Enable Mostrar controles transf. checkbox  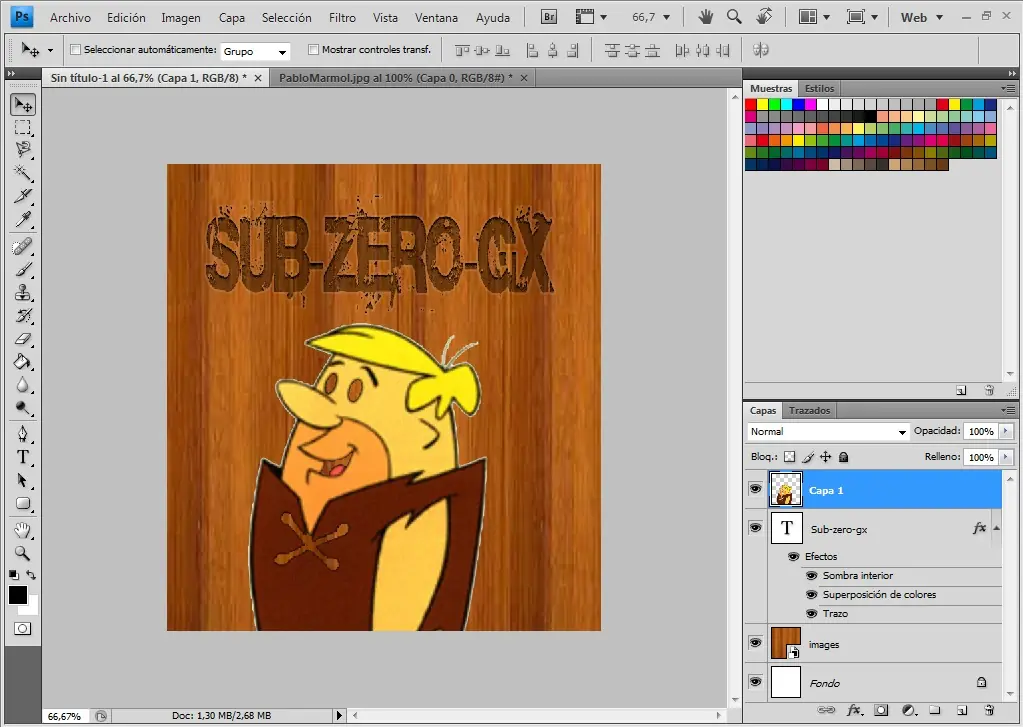click(313, 50)
